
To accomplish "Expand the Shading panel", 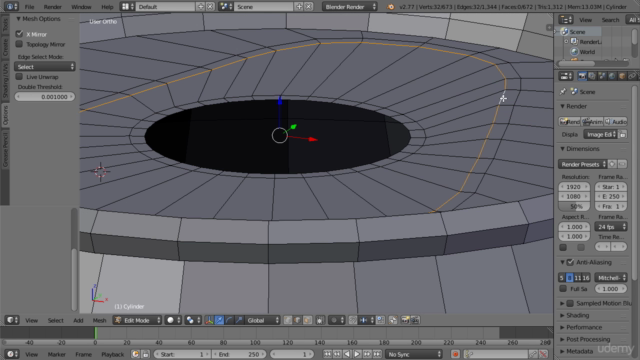I will 577,315.
